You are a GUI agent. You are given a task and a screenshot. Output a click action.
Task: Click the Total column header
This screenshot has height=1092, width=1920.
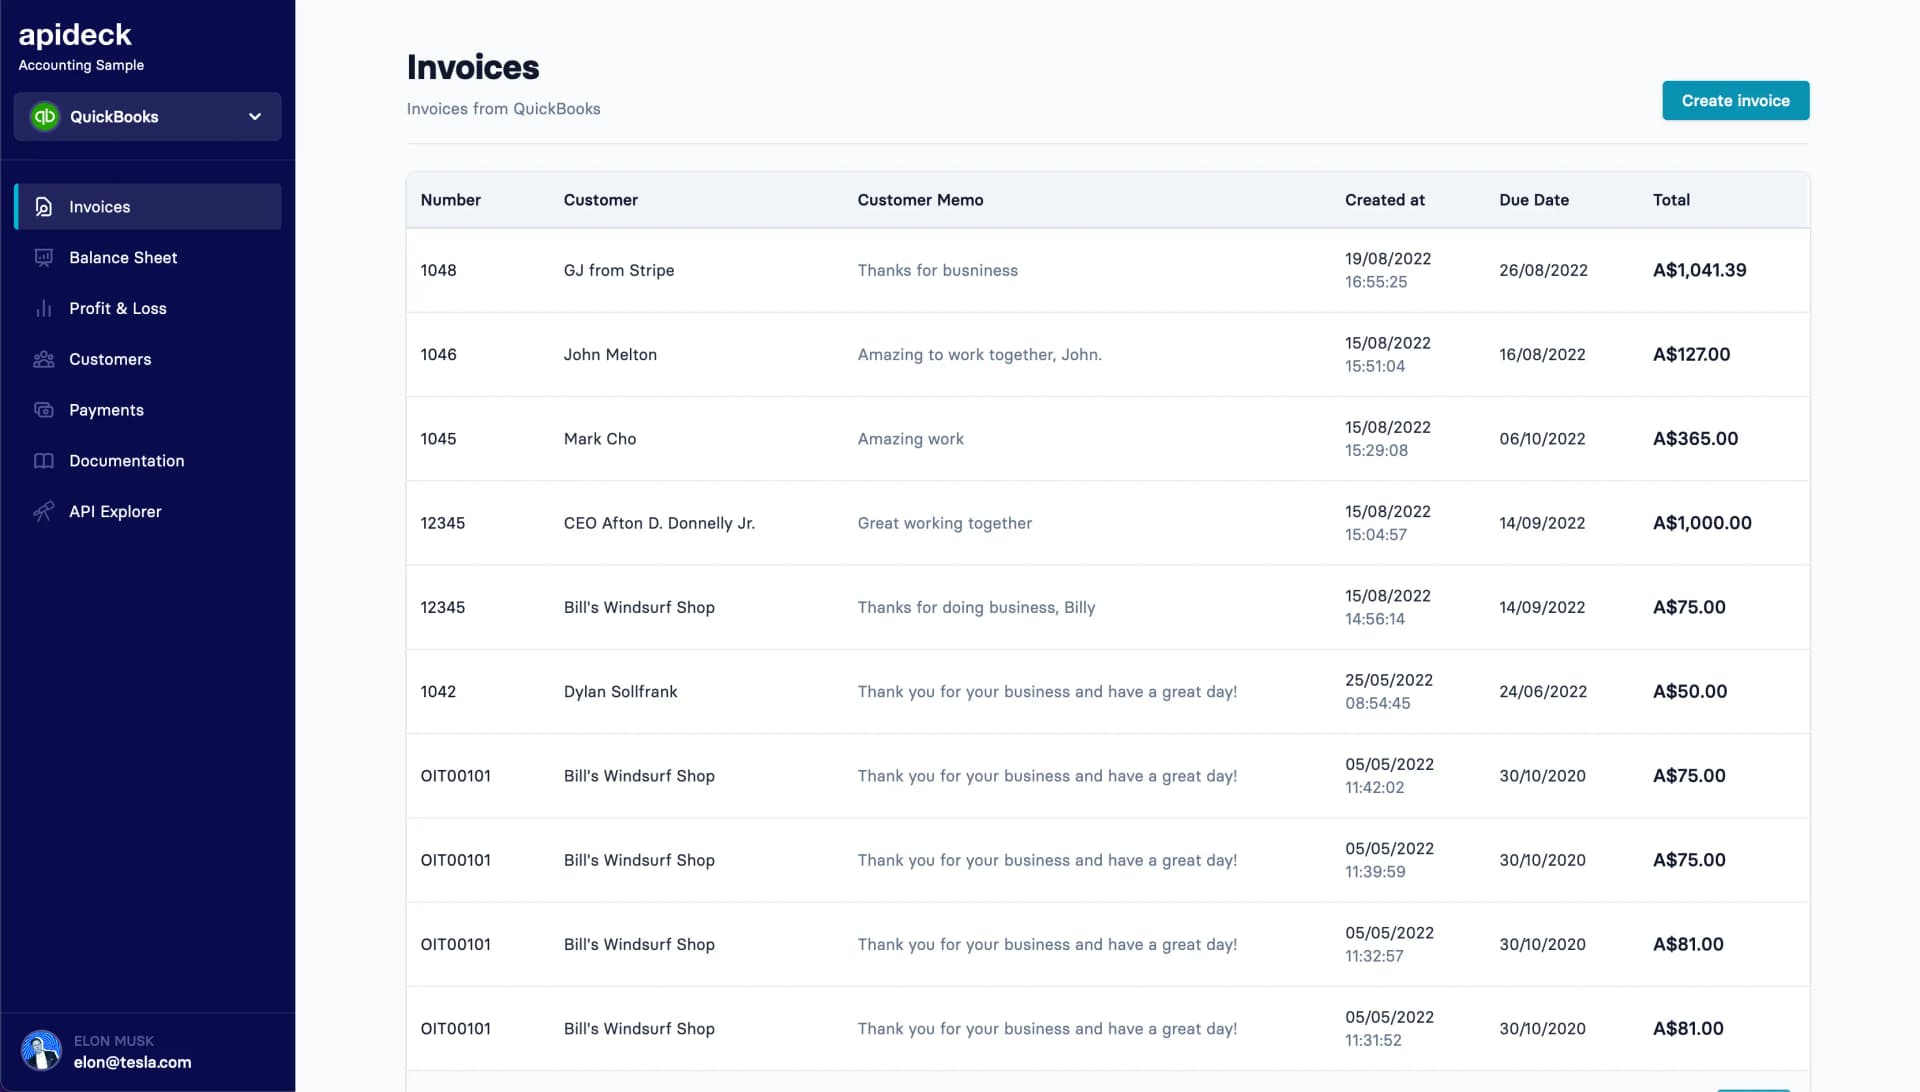[1671, 200]
